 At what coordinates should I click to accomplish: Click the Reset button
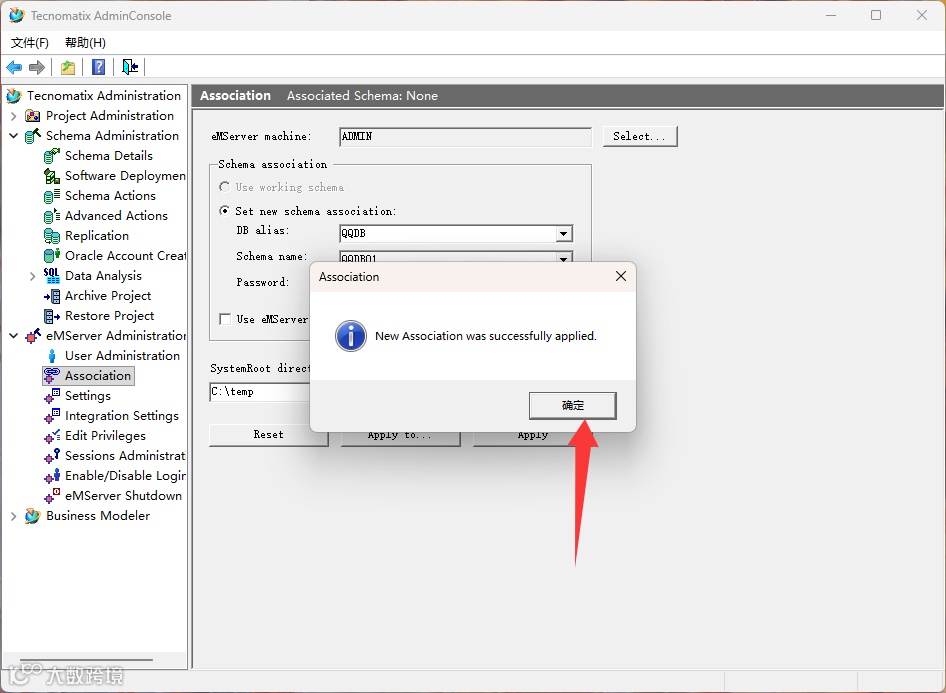[x=268, y=435]
